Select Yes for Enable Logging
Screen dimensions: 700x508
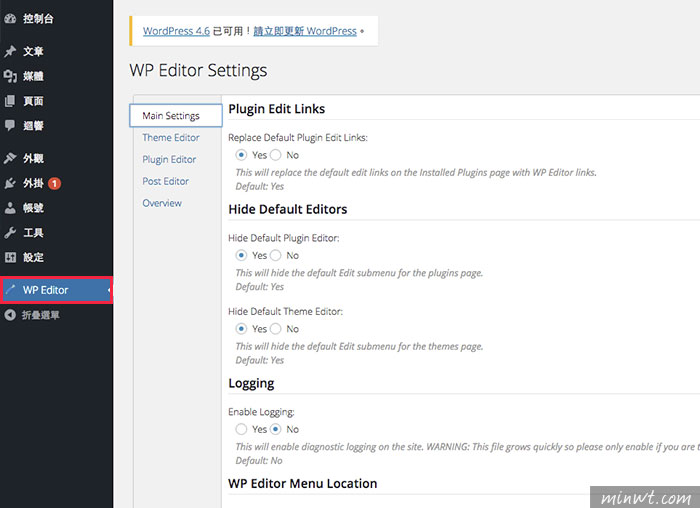click(241, 429)
